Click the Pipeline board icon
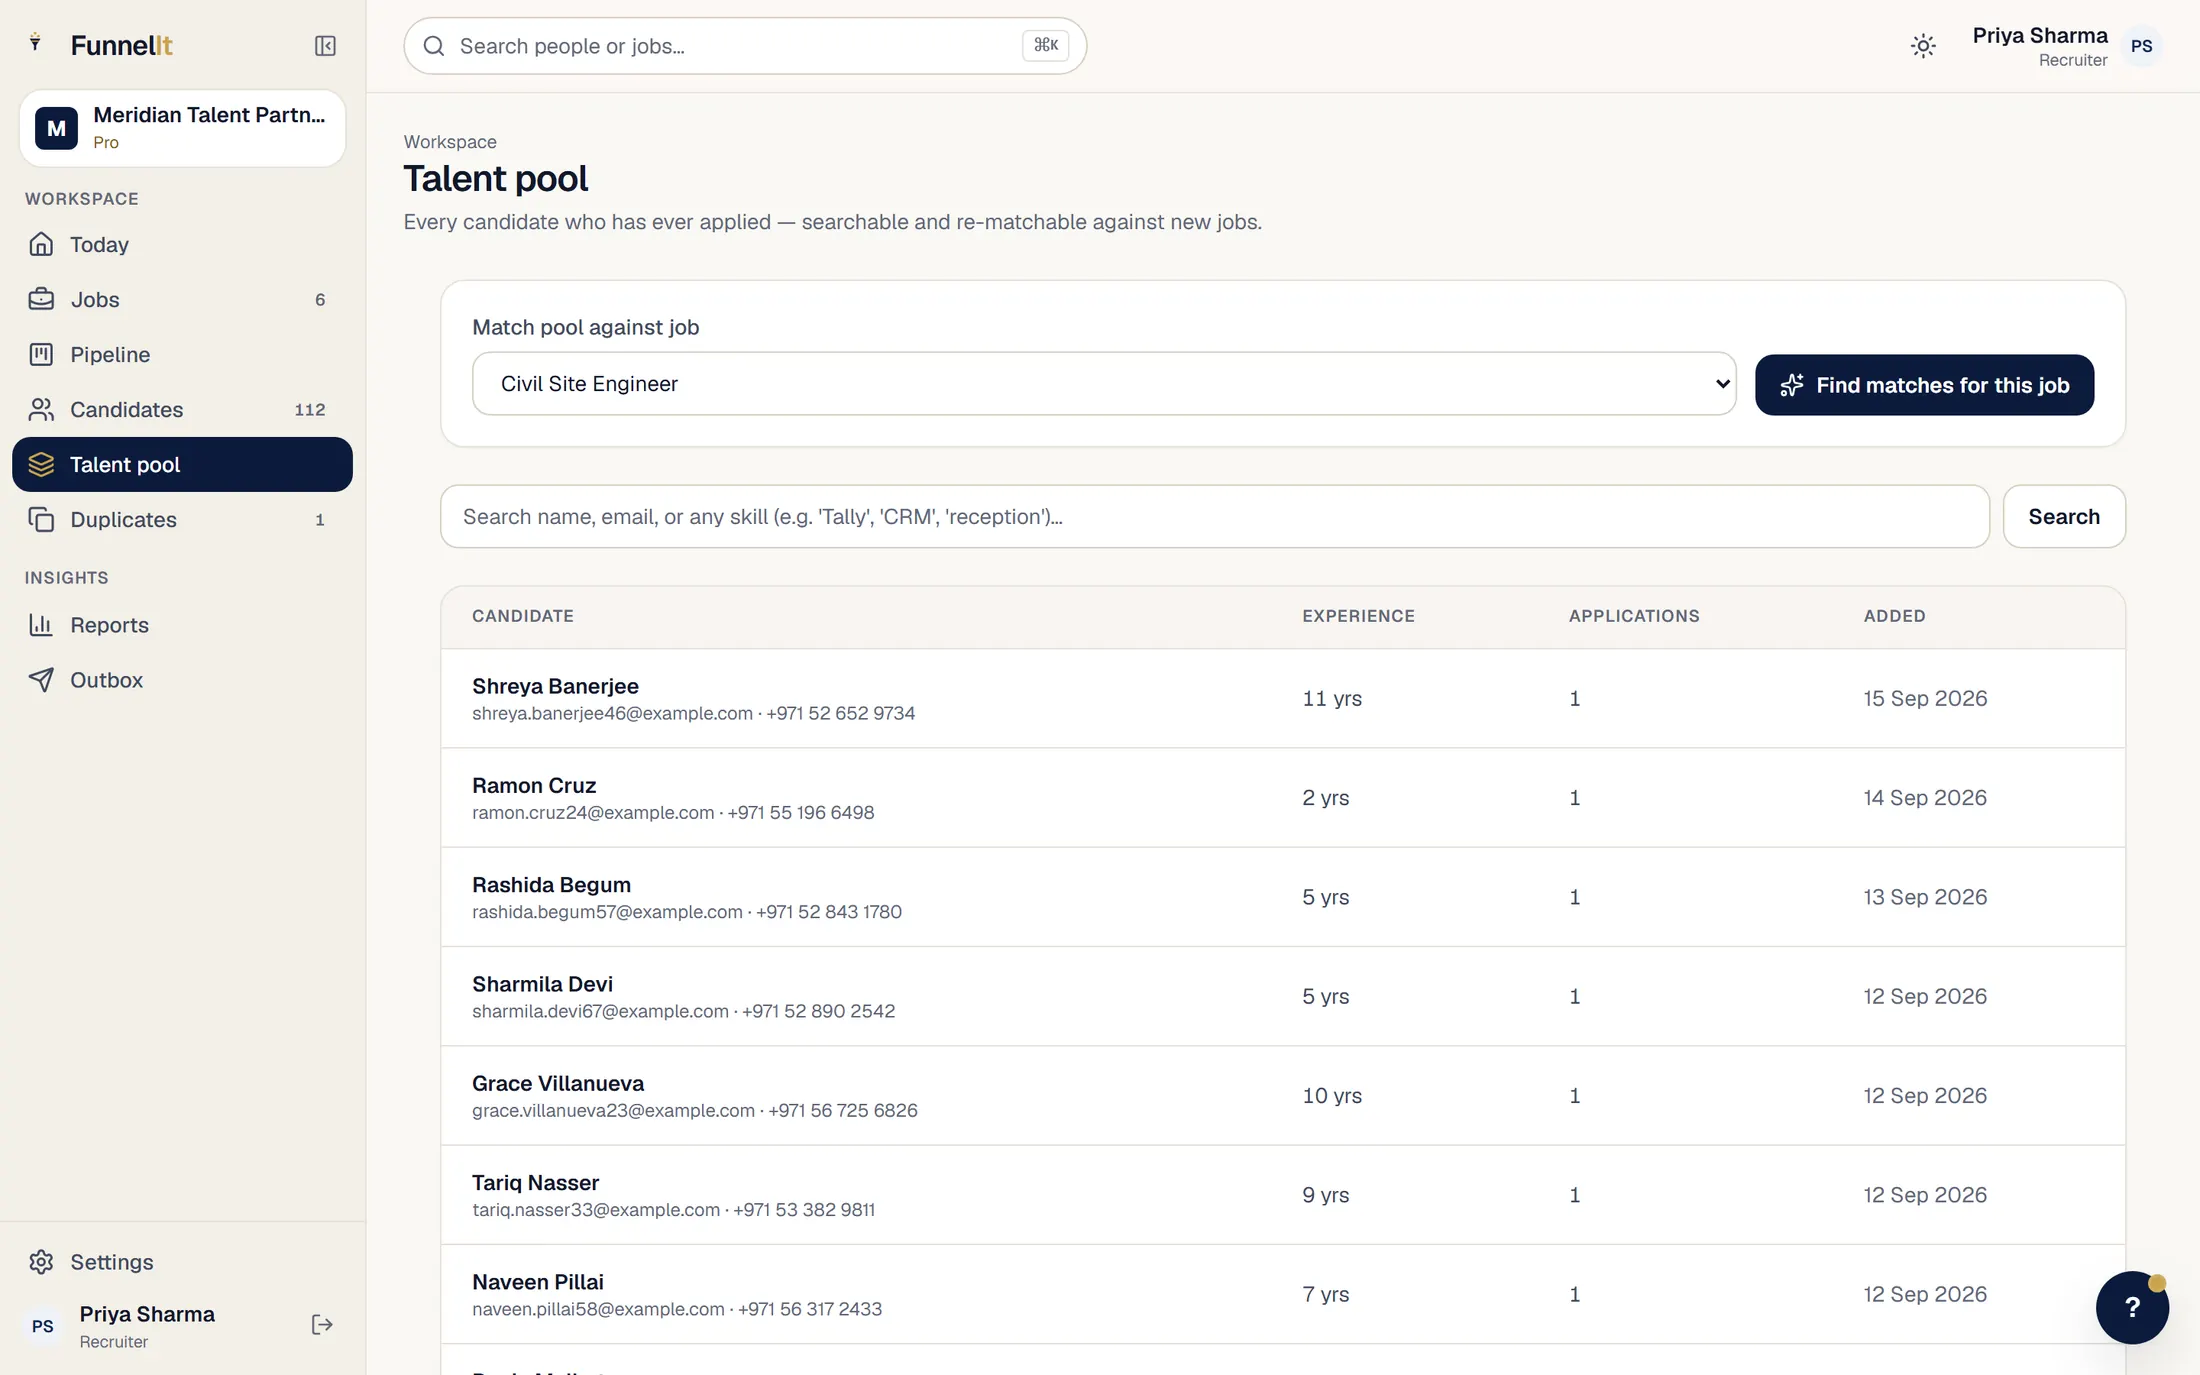 point(41,354)
